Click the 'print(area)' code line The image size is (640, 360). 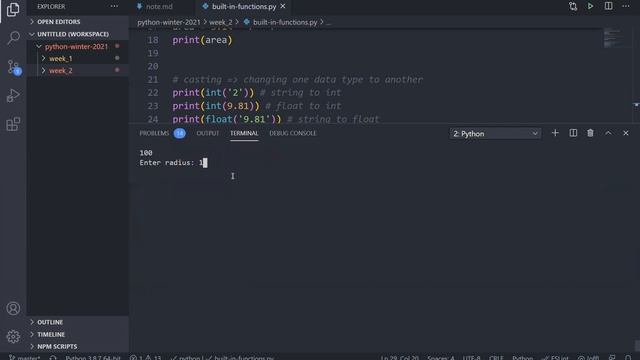point(202,40)
